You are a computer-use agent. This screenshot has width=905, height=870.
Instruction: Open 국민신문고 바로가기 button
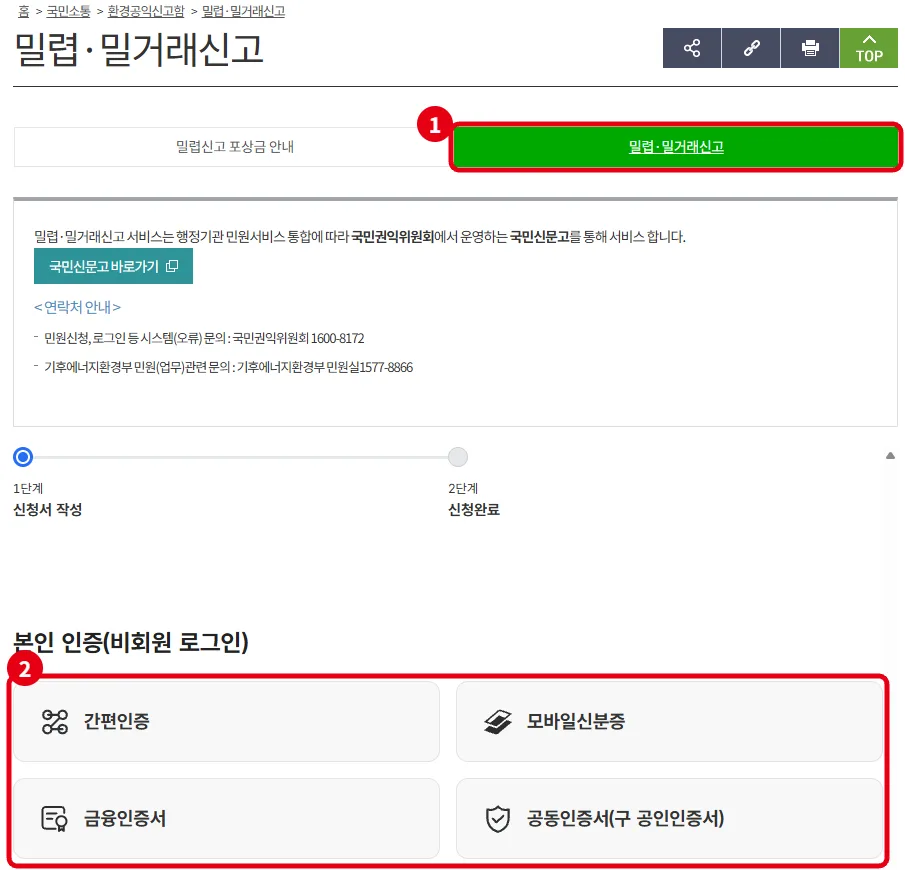coord(113,266)
